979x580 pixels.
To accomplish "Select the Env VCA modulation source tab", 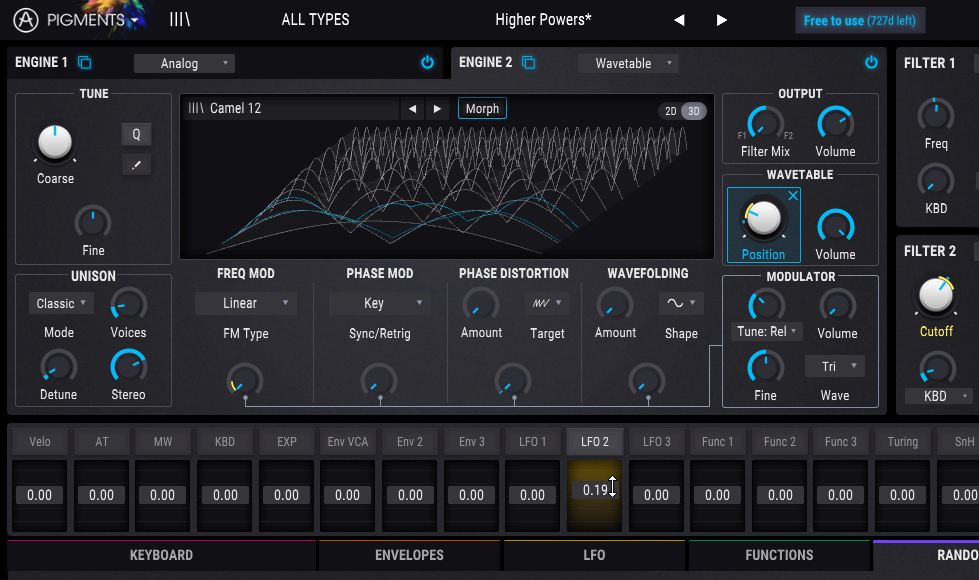I will (x=348, y=441).
